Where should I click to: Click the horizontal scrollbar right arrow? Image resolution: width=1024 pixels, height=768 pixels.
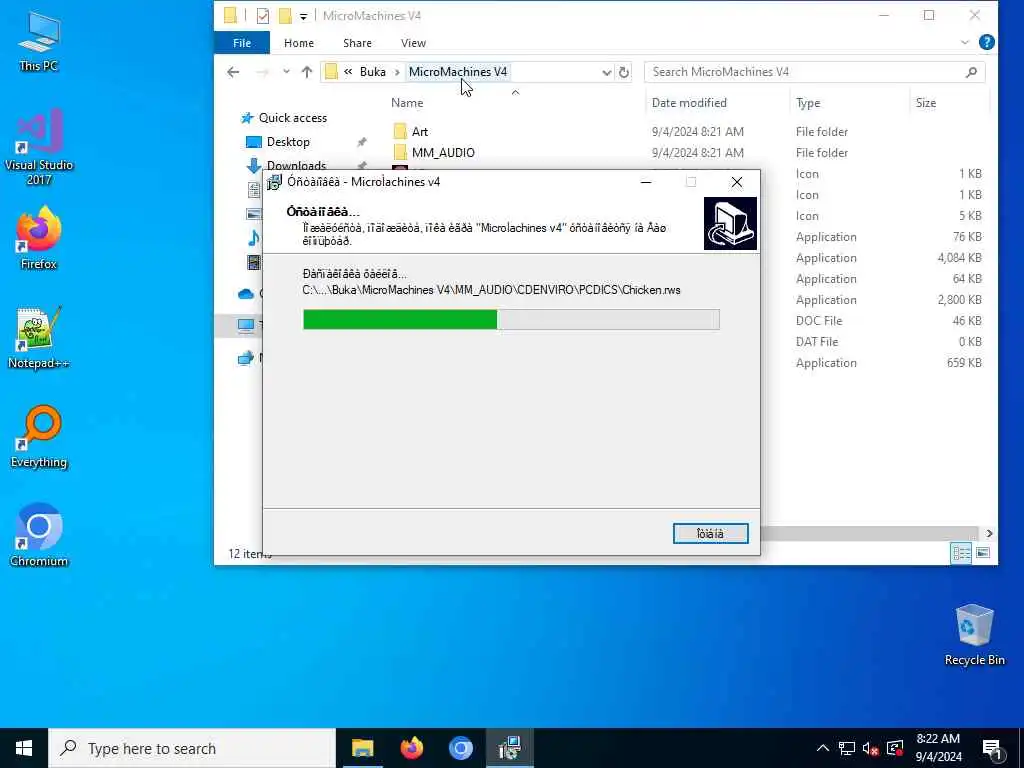tap(989, 534)
